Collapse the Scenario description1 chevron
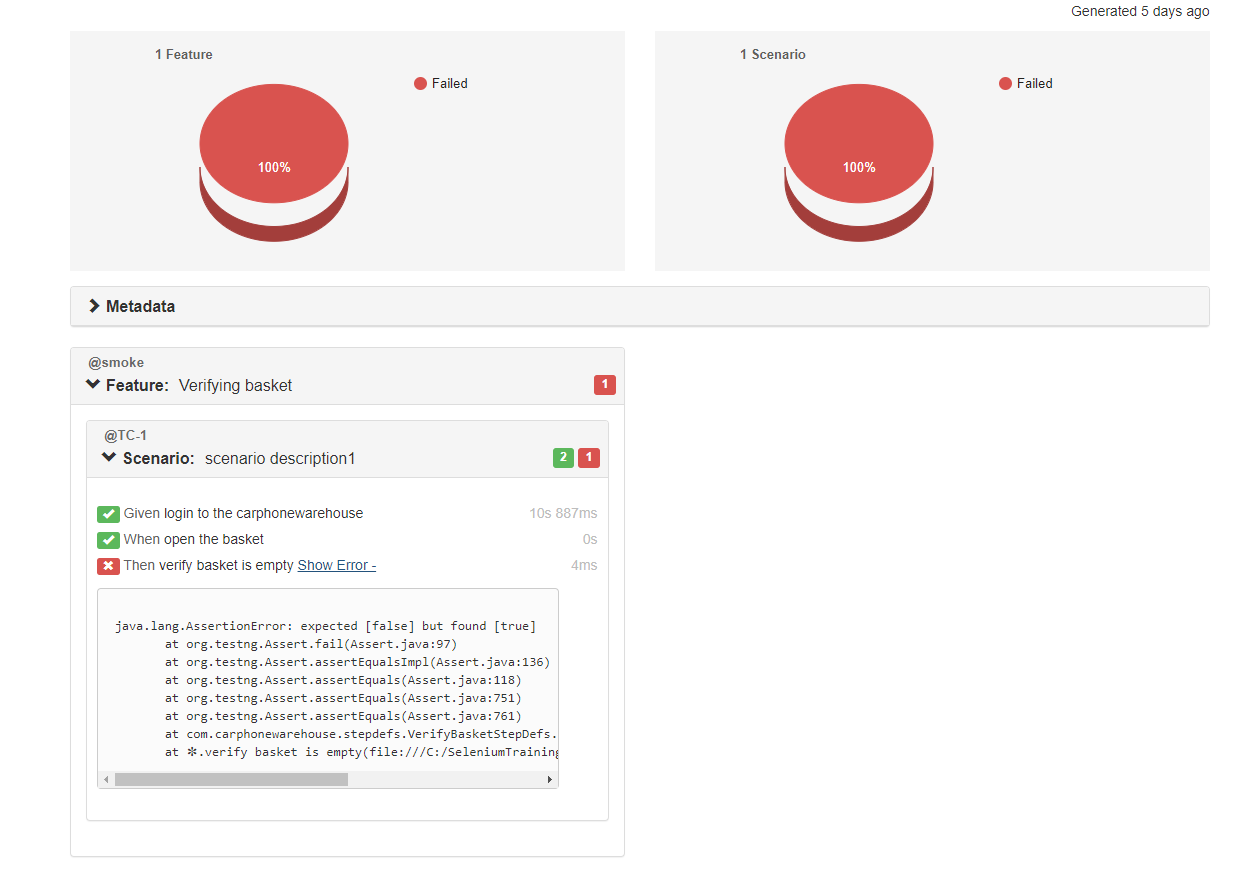The image size is (1241, 869). (x=110, y=458)
